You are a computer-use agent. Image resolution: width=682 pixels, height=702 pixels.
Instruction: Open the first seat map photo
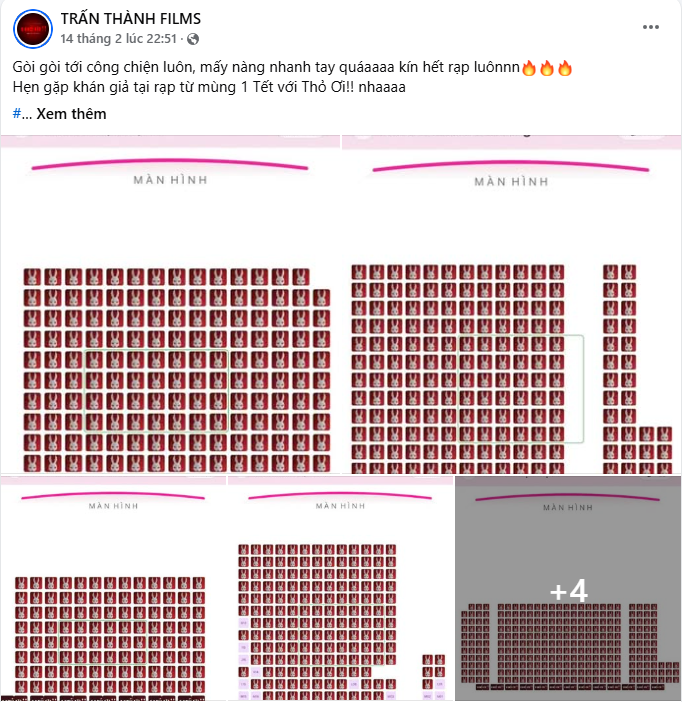pos(170,304)
